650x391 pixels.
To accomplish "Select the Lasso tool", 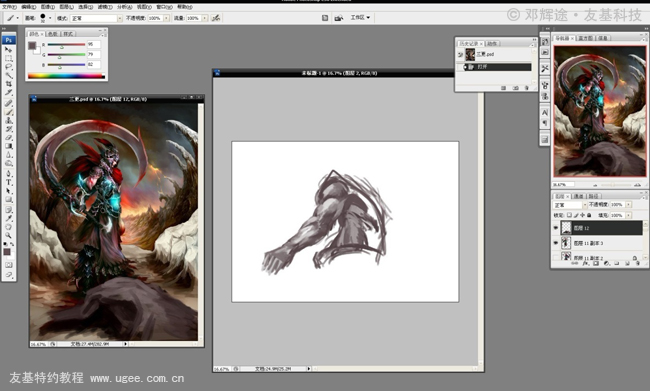I will pyautogui.click(x=8, y=67).
